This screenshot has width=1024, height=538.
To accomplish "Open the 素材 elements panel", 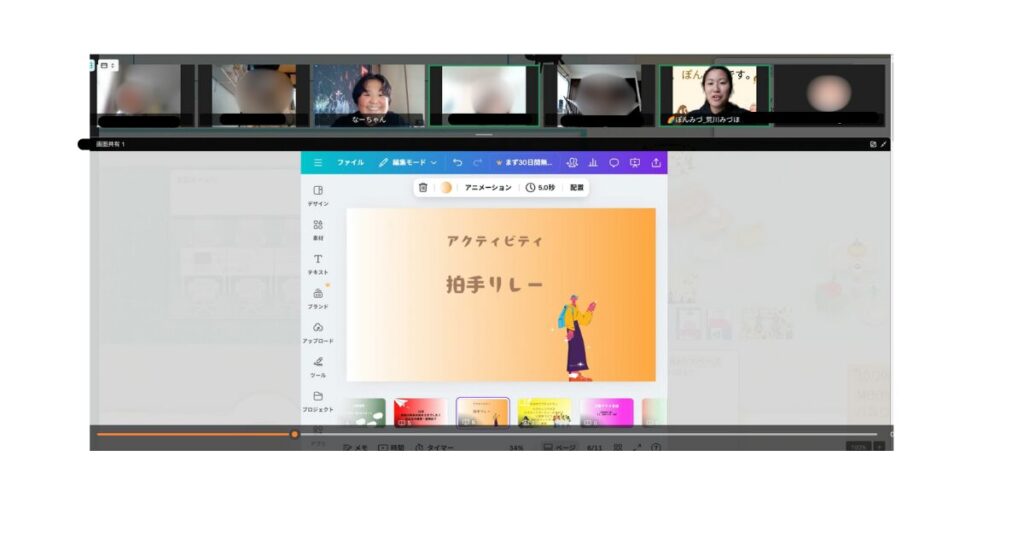I will click(318, 230).
